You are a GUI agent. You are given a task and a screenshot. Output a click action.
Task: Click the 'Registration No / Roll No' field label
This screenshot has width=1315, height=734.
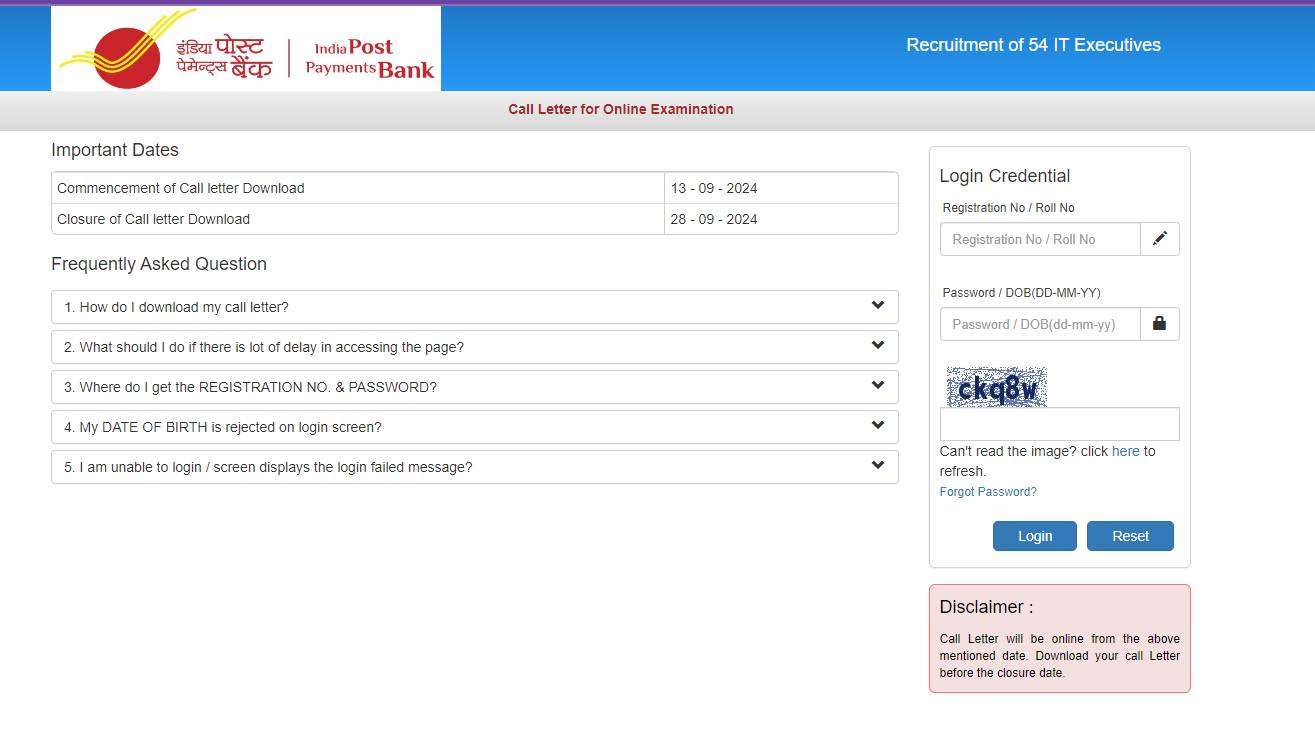point(1009,208)
